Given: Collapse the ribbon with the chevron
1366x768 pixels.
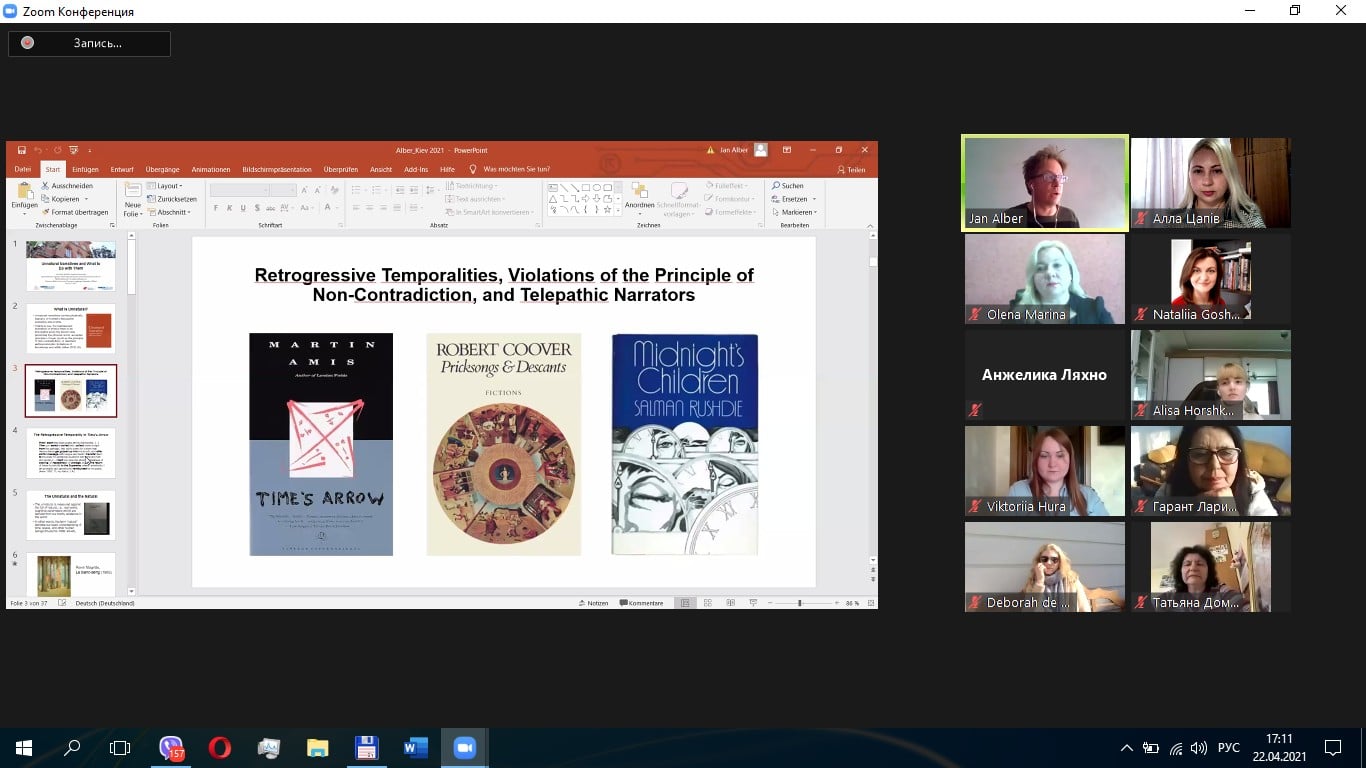Looking at the screenshot, I should pyautogui.click(x=870, y=226).
